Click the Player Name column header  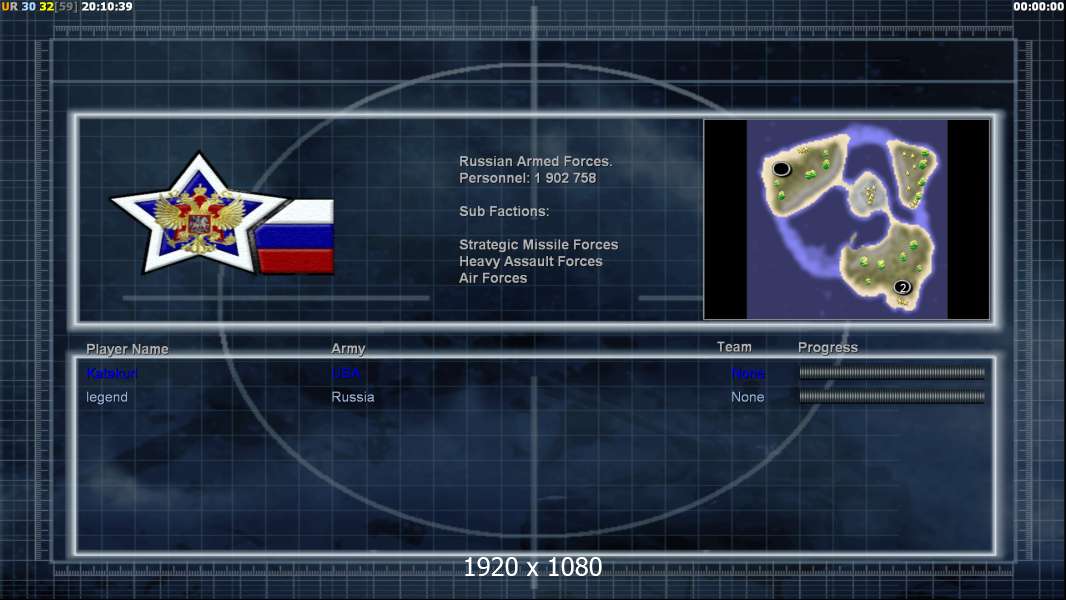click(127, 349)
